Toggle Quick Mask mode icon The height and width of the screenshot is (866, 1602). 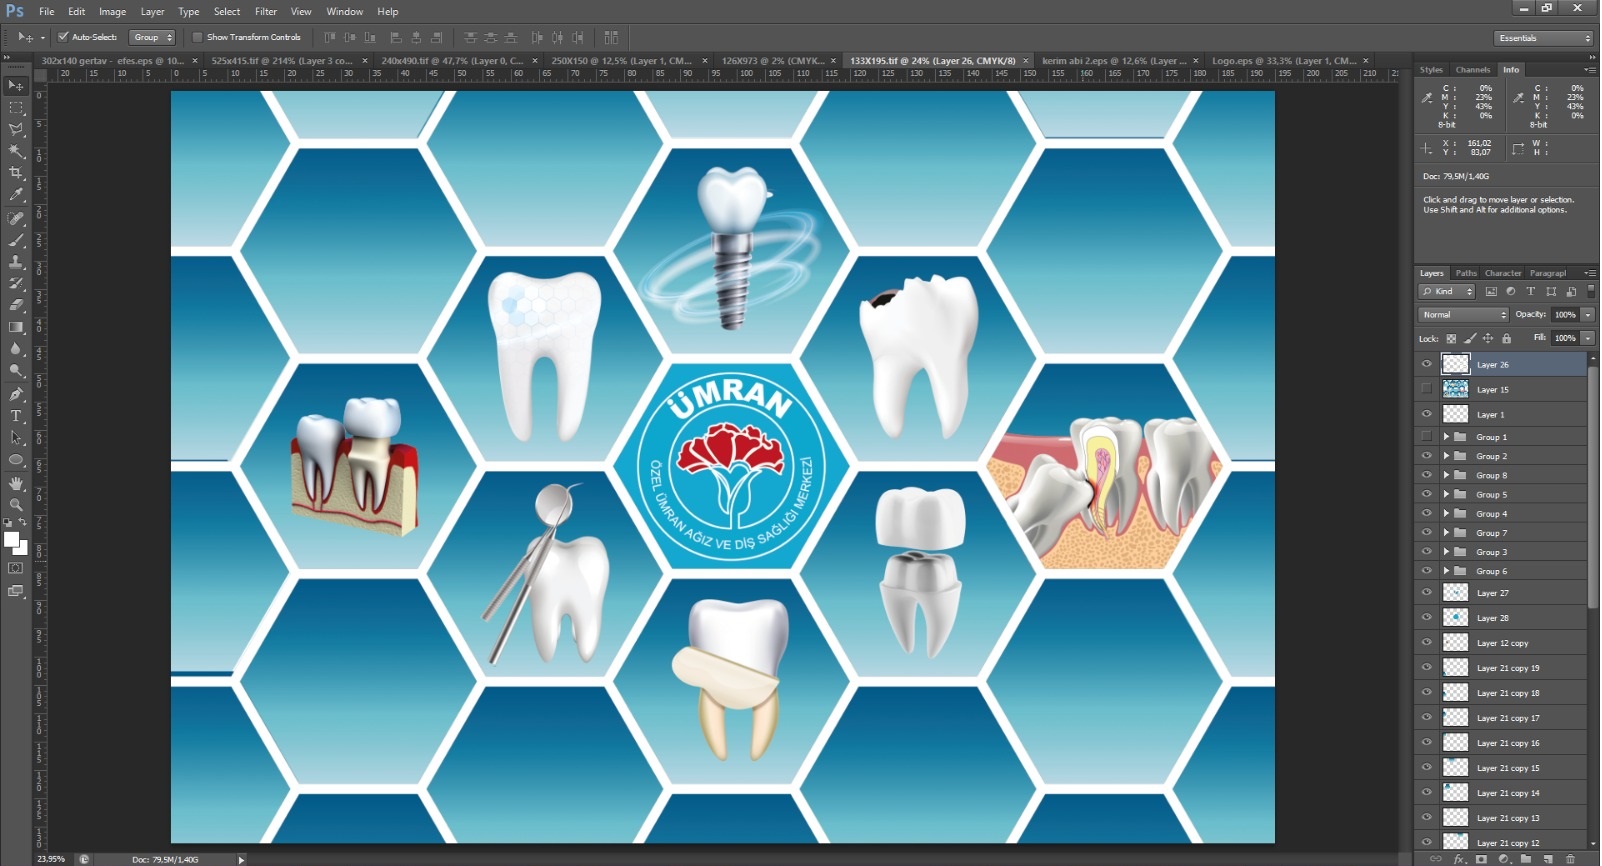15,568
